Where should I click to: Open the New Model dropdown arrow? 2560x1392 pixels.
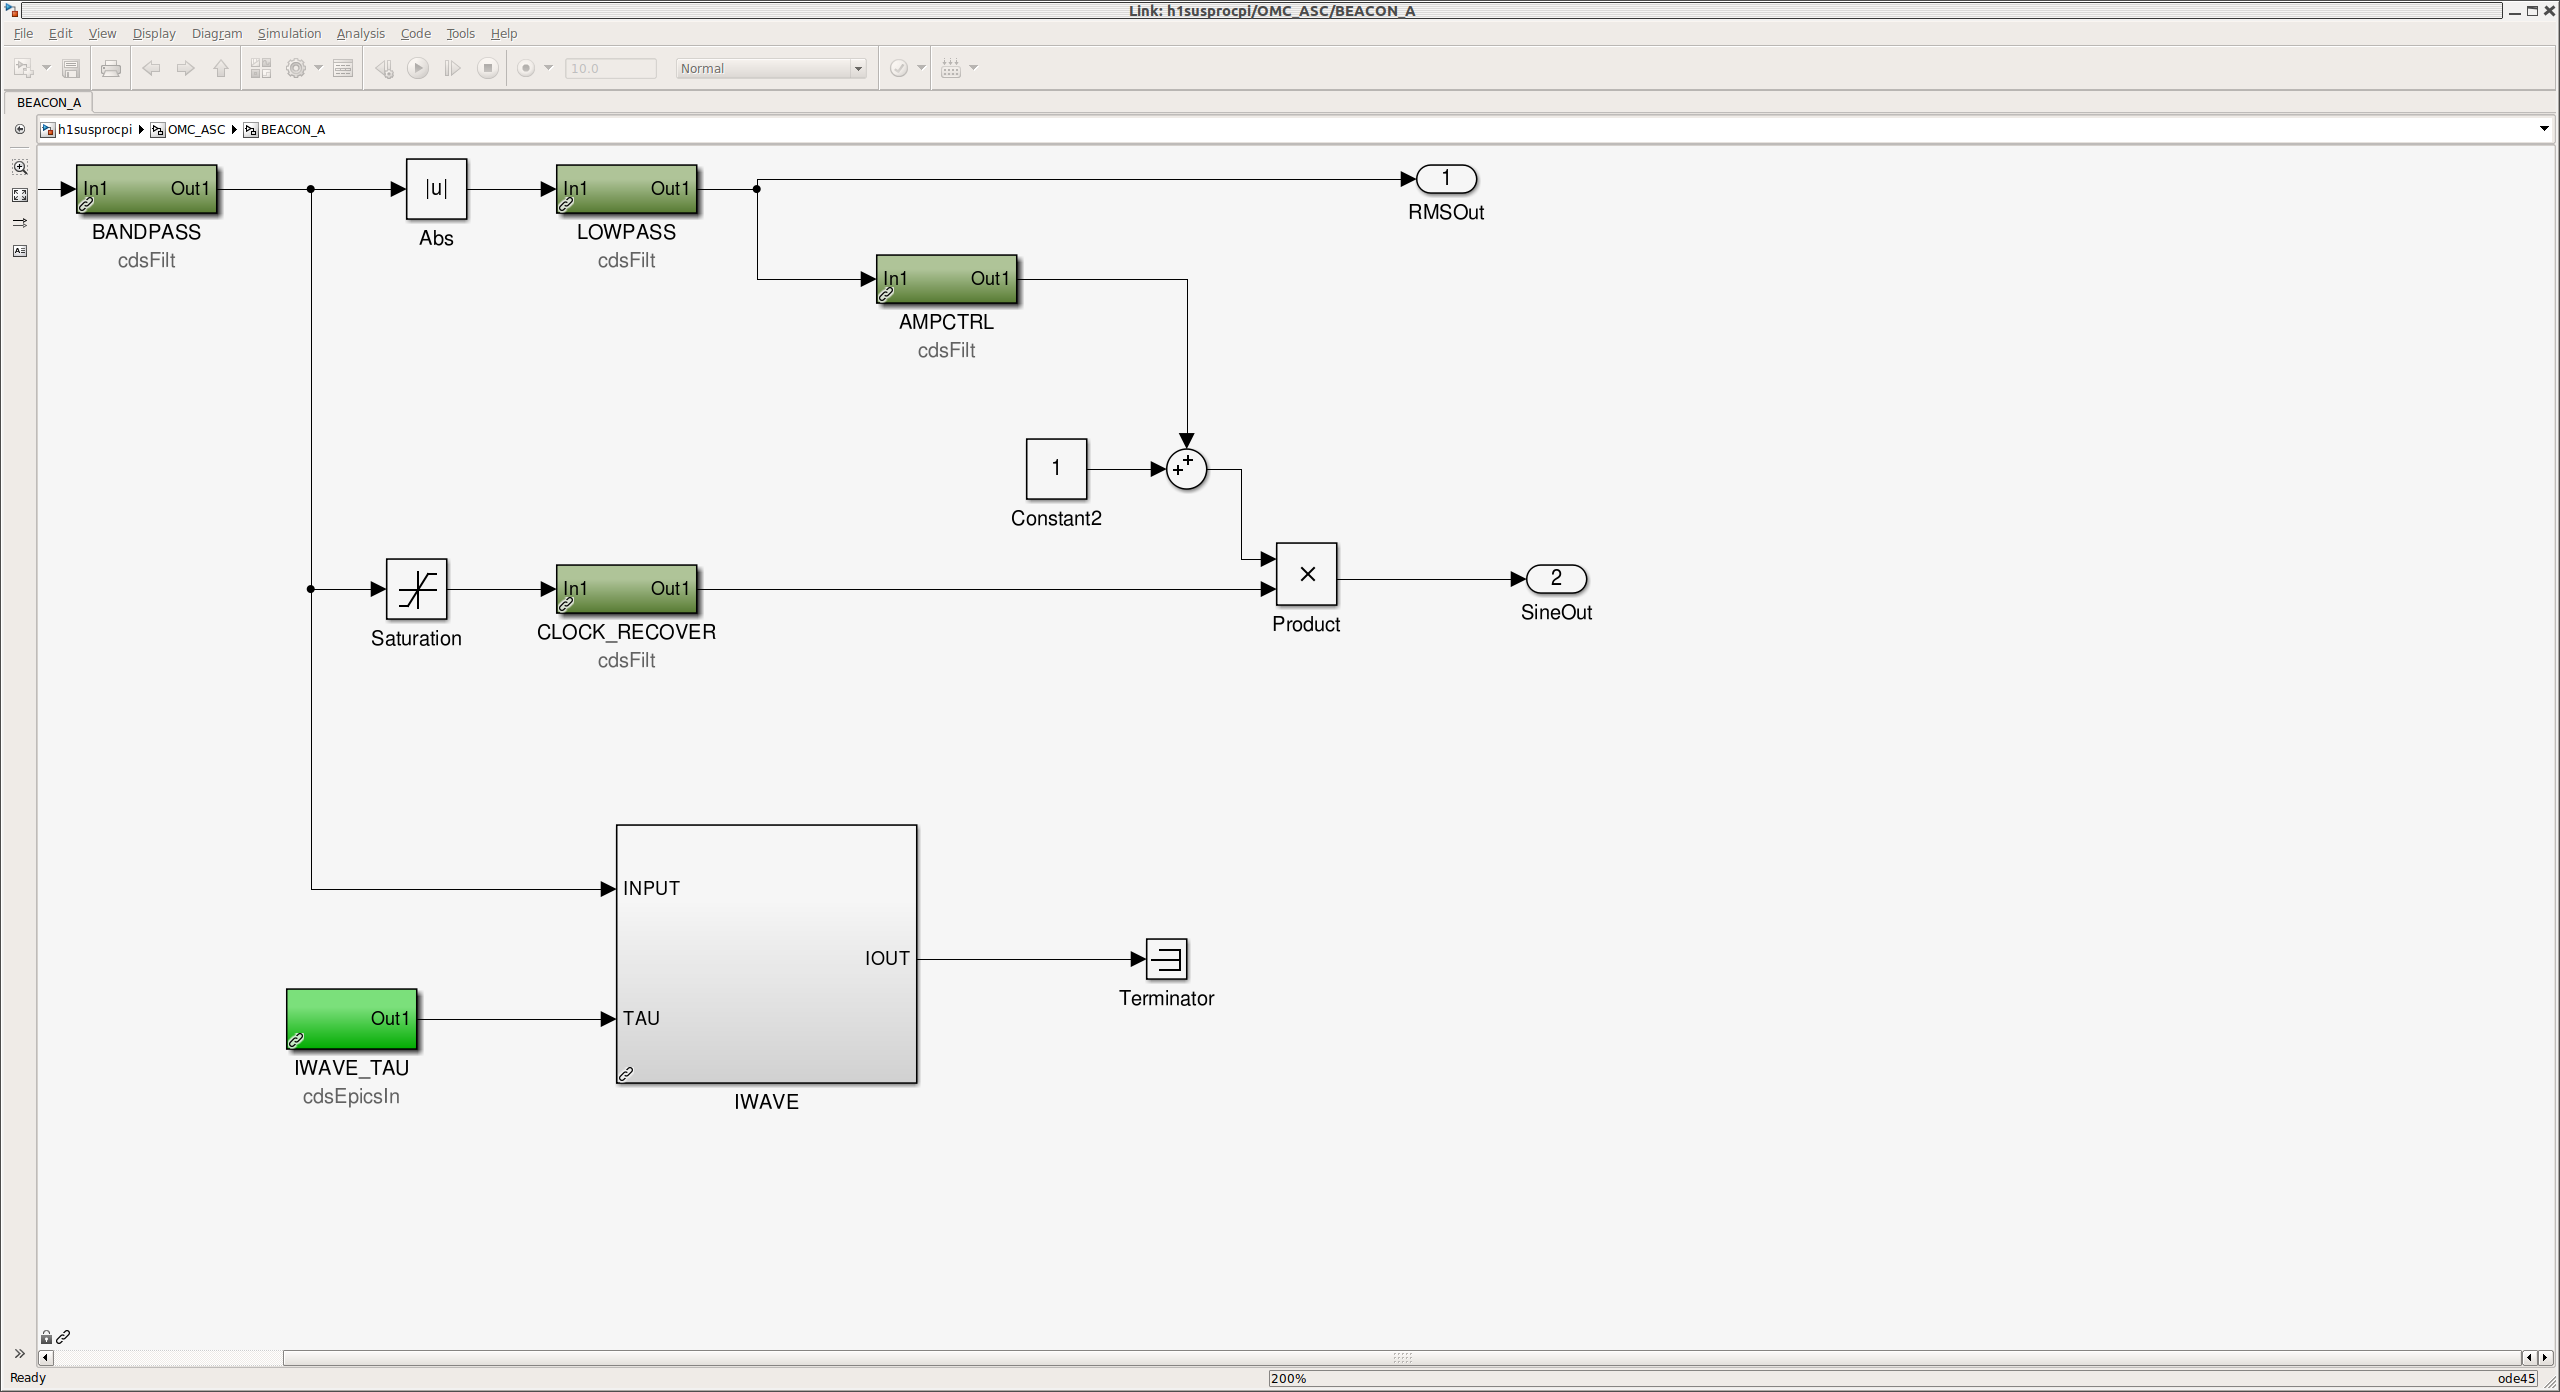tap(46, 68)
